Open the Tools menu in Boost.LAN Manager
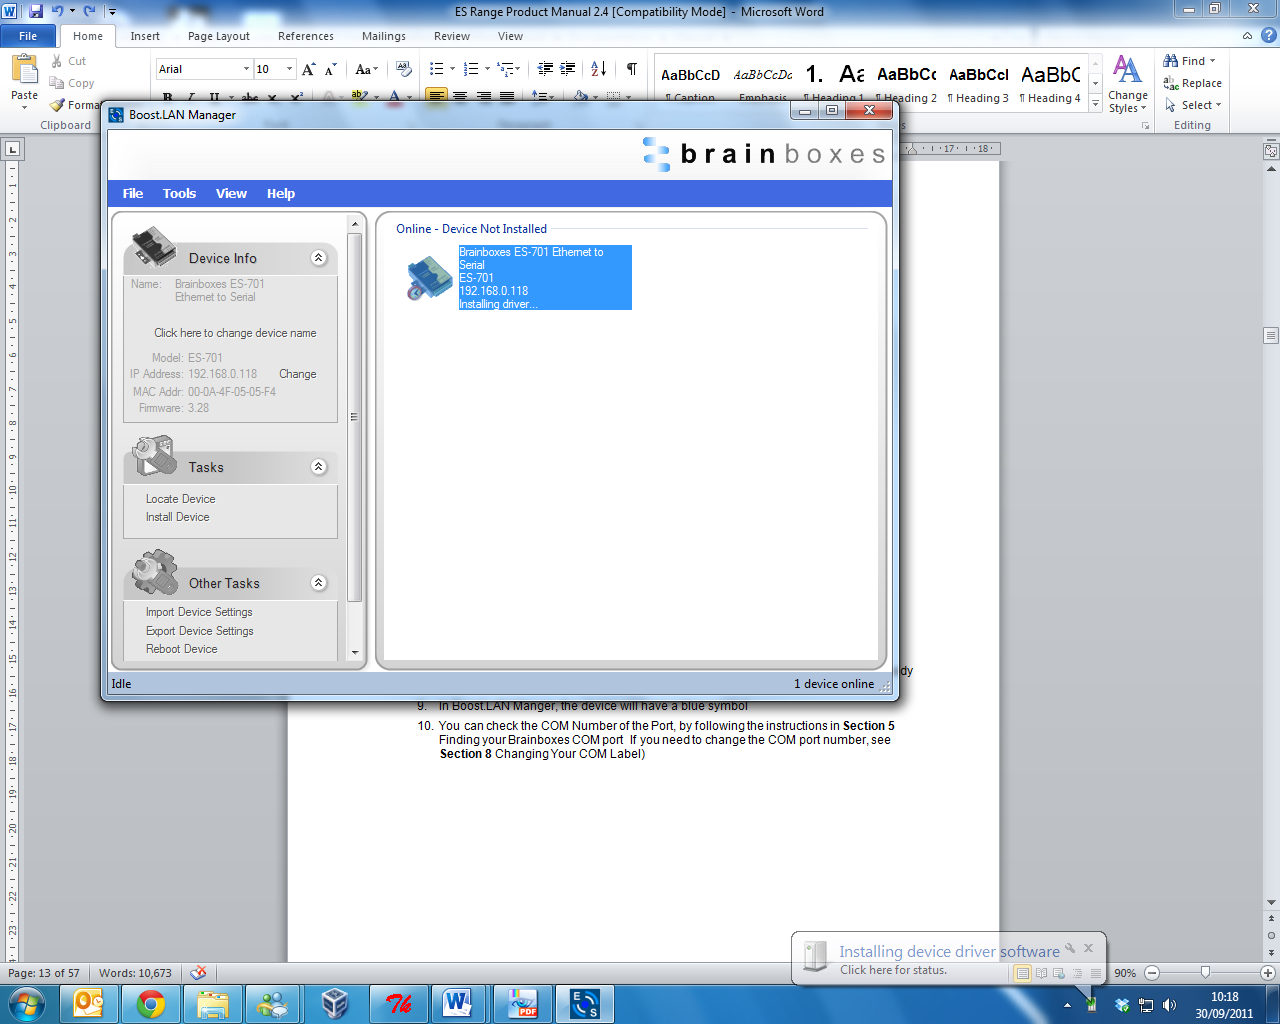The image size is (1280, 1024). (179, 194)
